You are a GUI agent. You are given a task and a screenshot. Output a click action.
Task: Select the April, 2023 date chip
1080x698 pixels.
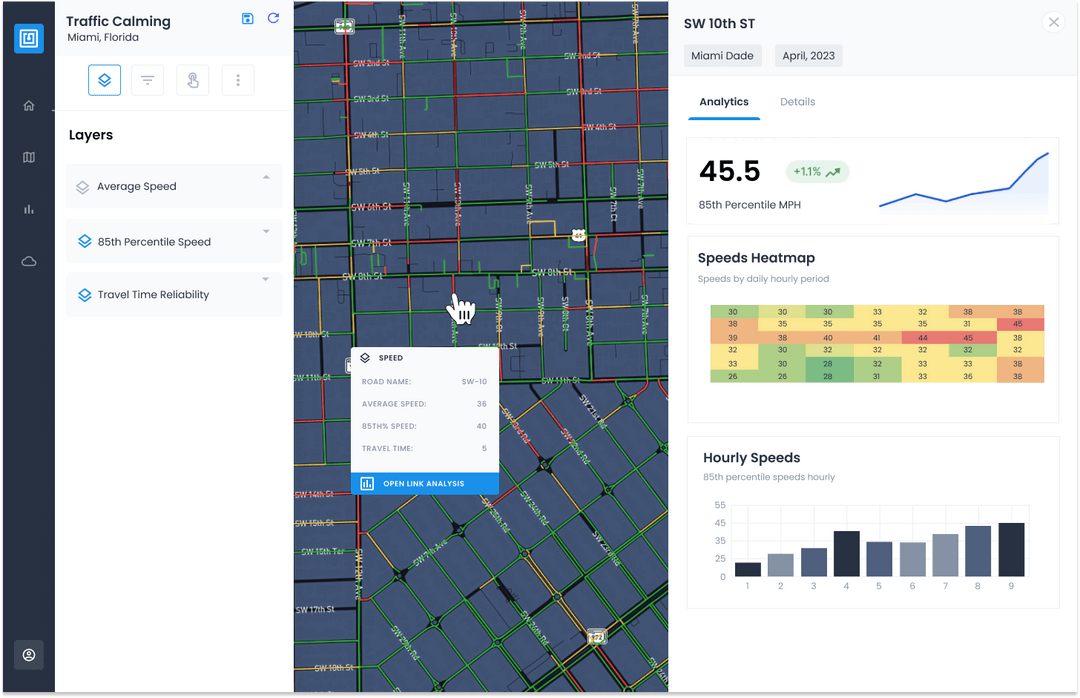pyautogui.click(x=808, y=56)
